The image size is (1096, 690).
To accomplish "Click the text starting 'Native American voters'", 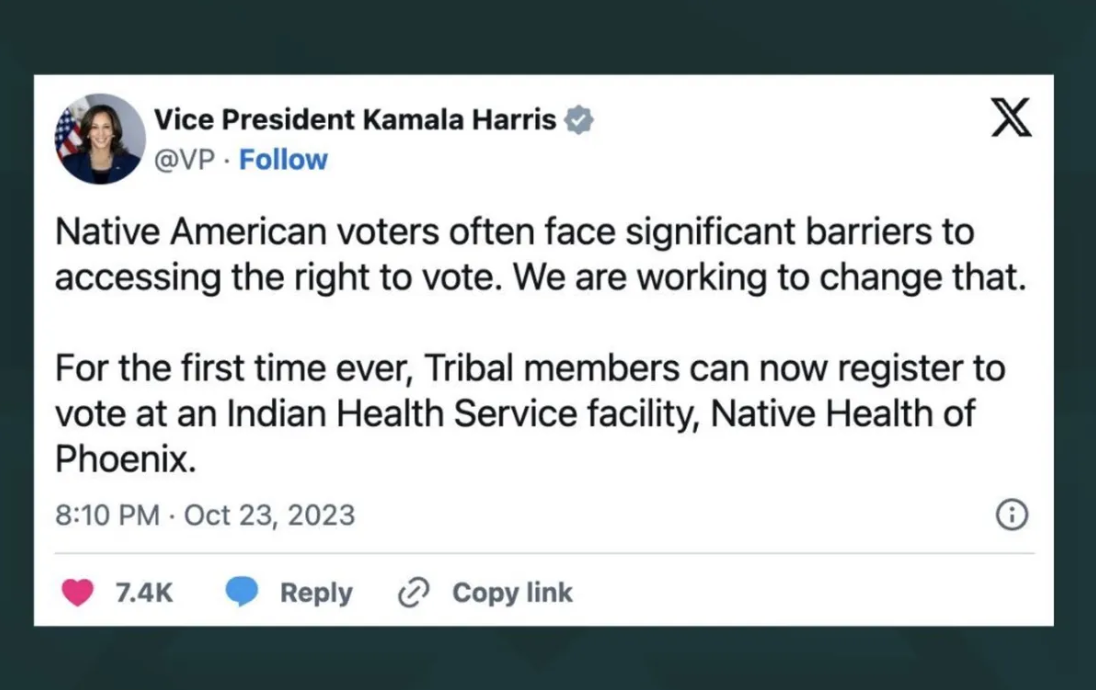I will point(540,254).
